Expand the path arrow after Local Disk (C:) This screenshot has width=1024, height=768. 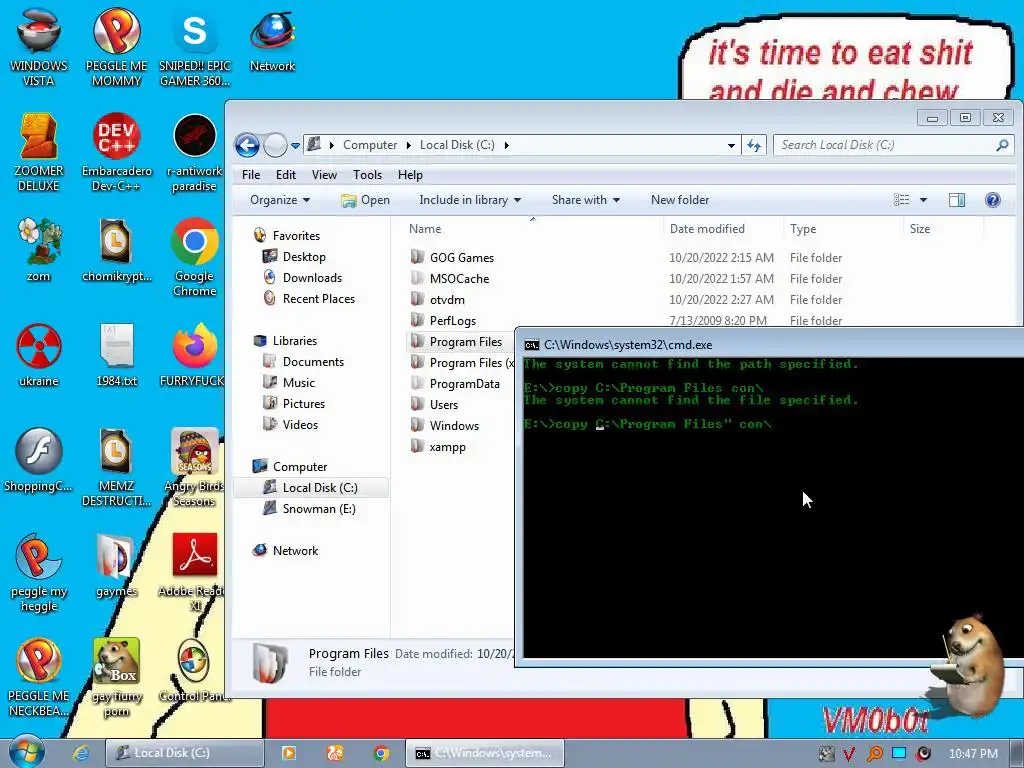[x=506, y=145]
